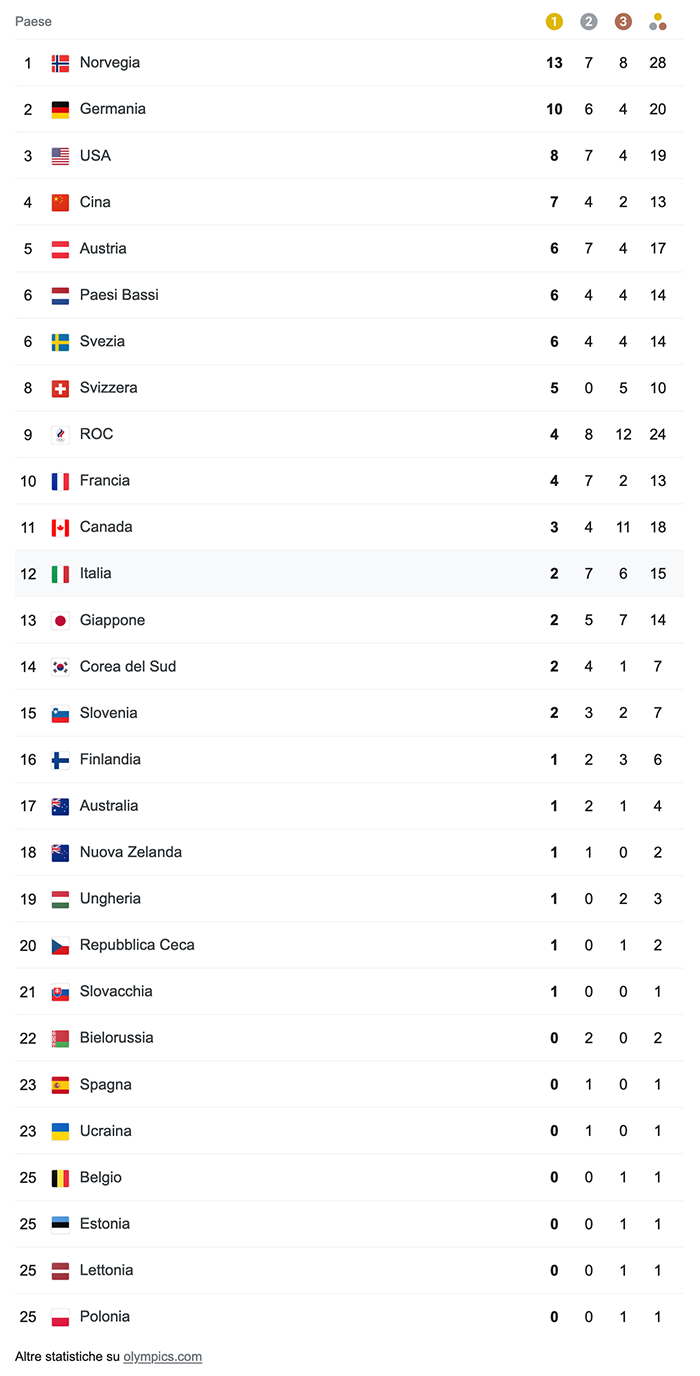
Task: Open the Germania country entry
Action: [x=112, y=109]
